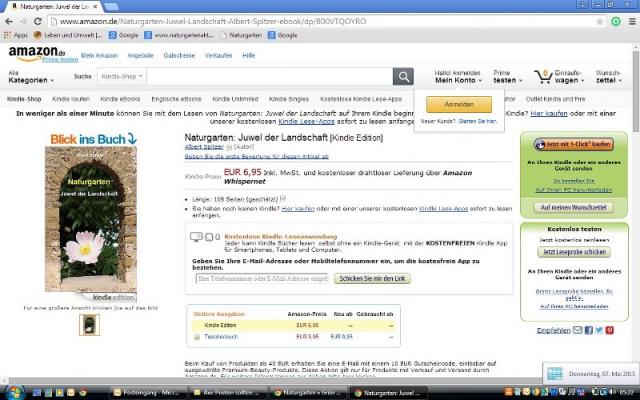Reload the page with refresh icon
The width and height of the screenshot is (640, 400).
click(38, 21)
